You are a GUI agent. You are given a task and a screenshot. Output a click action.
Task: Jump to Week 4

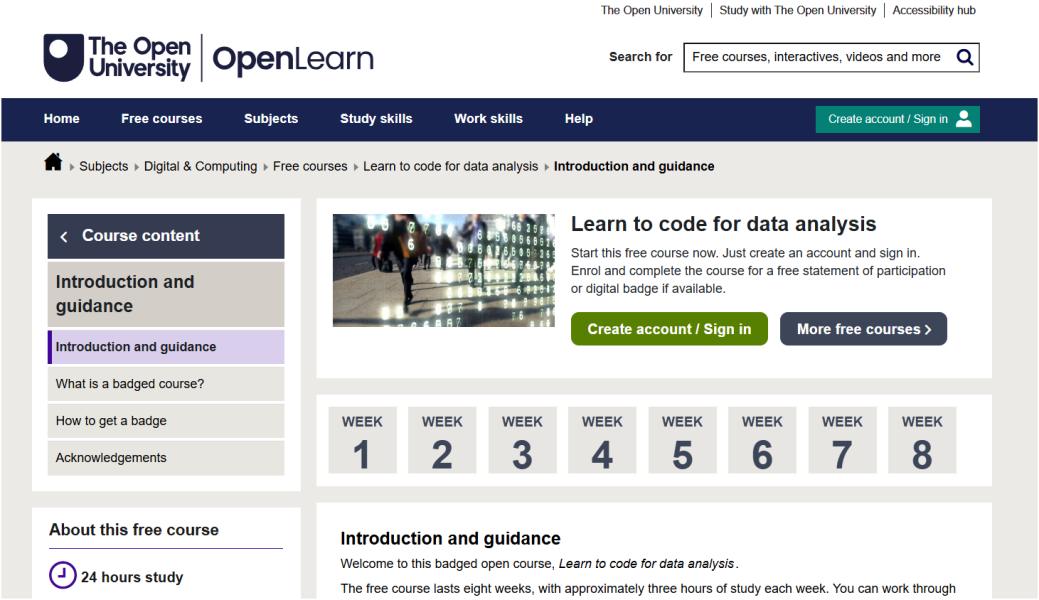pyautogui.click(x=602, y=440)
